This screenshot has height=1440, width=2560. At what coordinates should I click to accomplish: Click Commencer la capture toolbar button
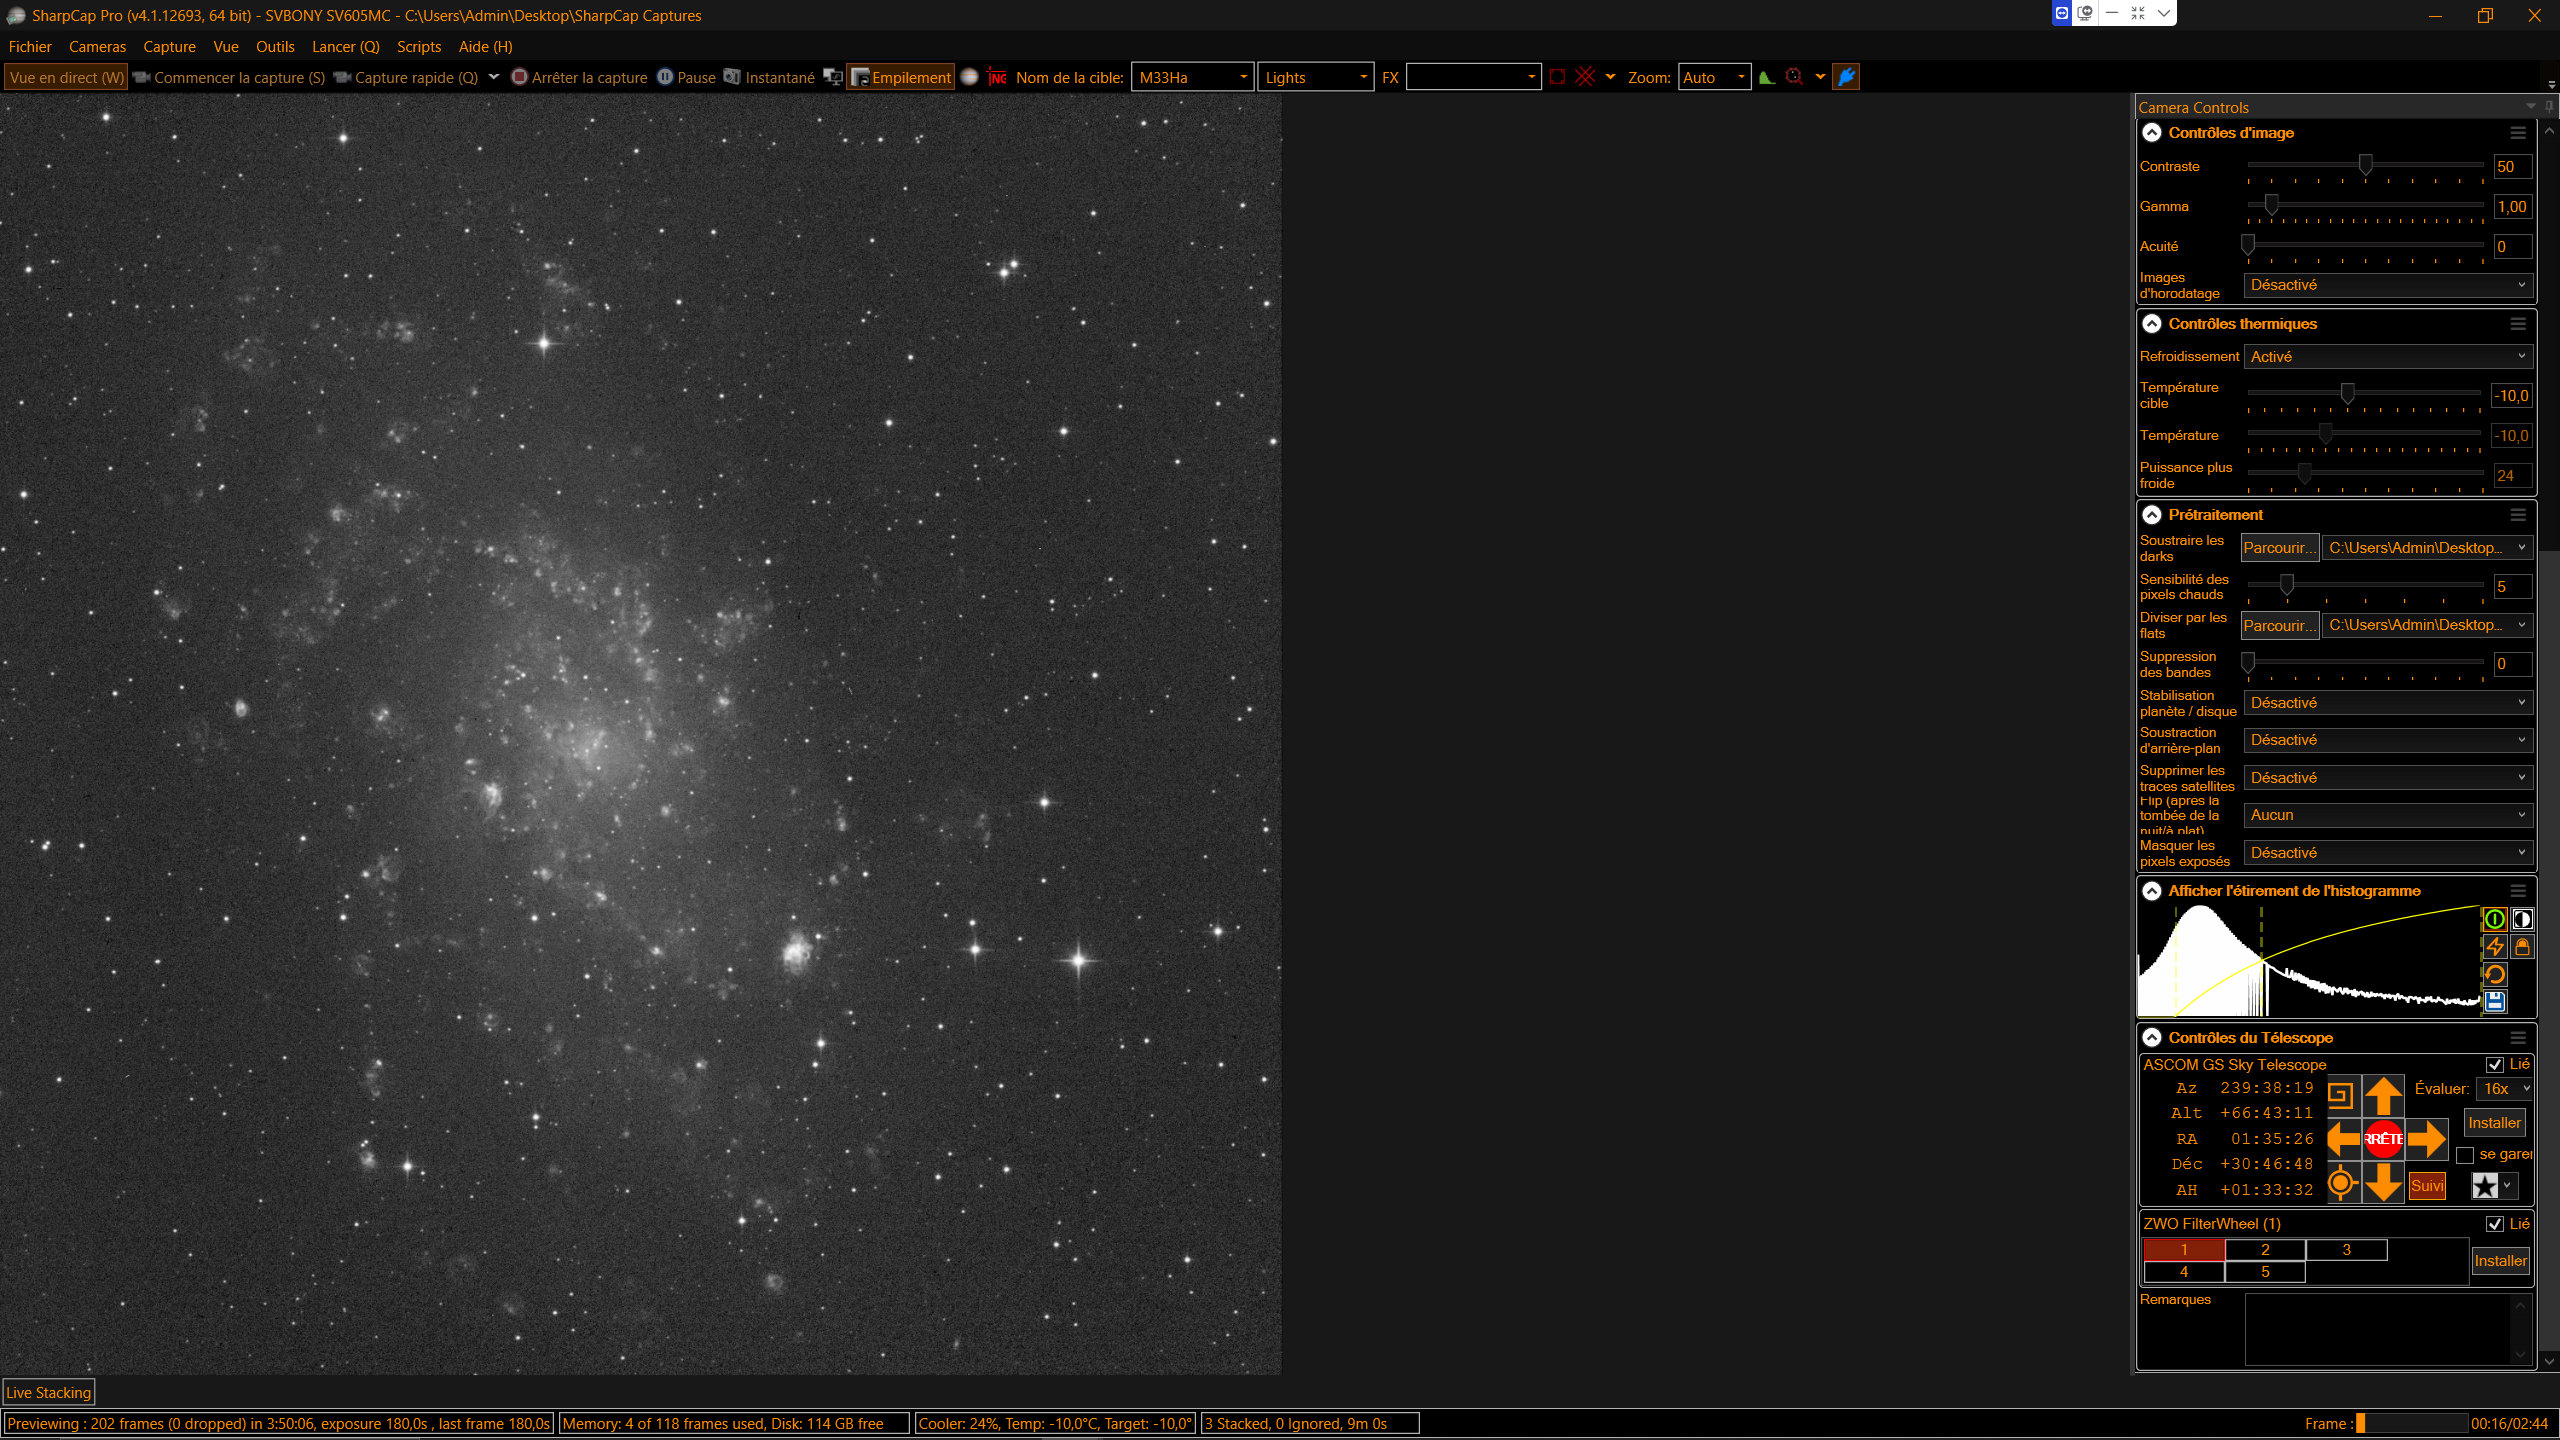click(229, 77)
